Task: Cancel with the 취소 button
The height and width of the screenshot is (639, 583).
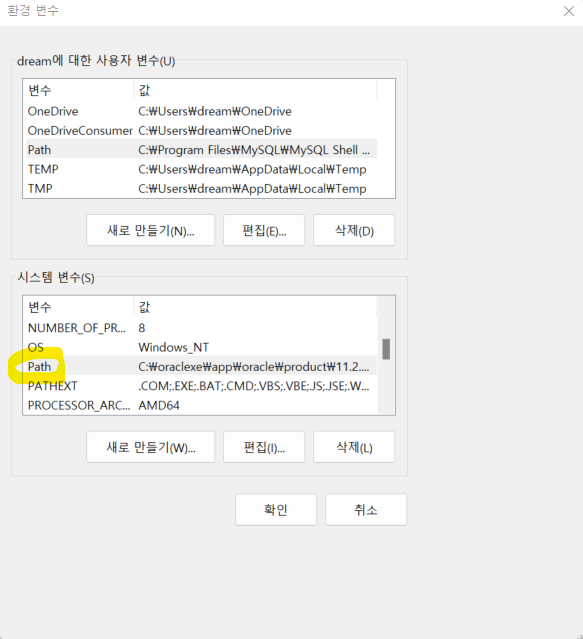Action: pos(366,510)
